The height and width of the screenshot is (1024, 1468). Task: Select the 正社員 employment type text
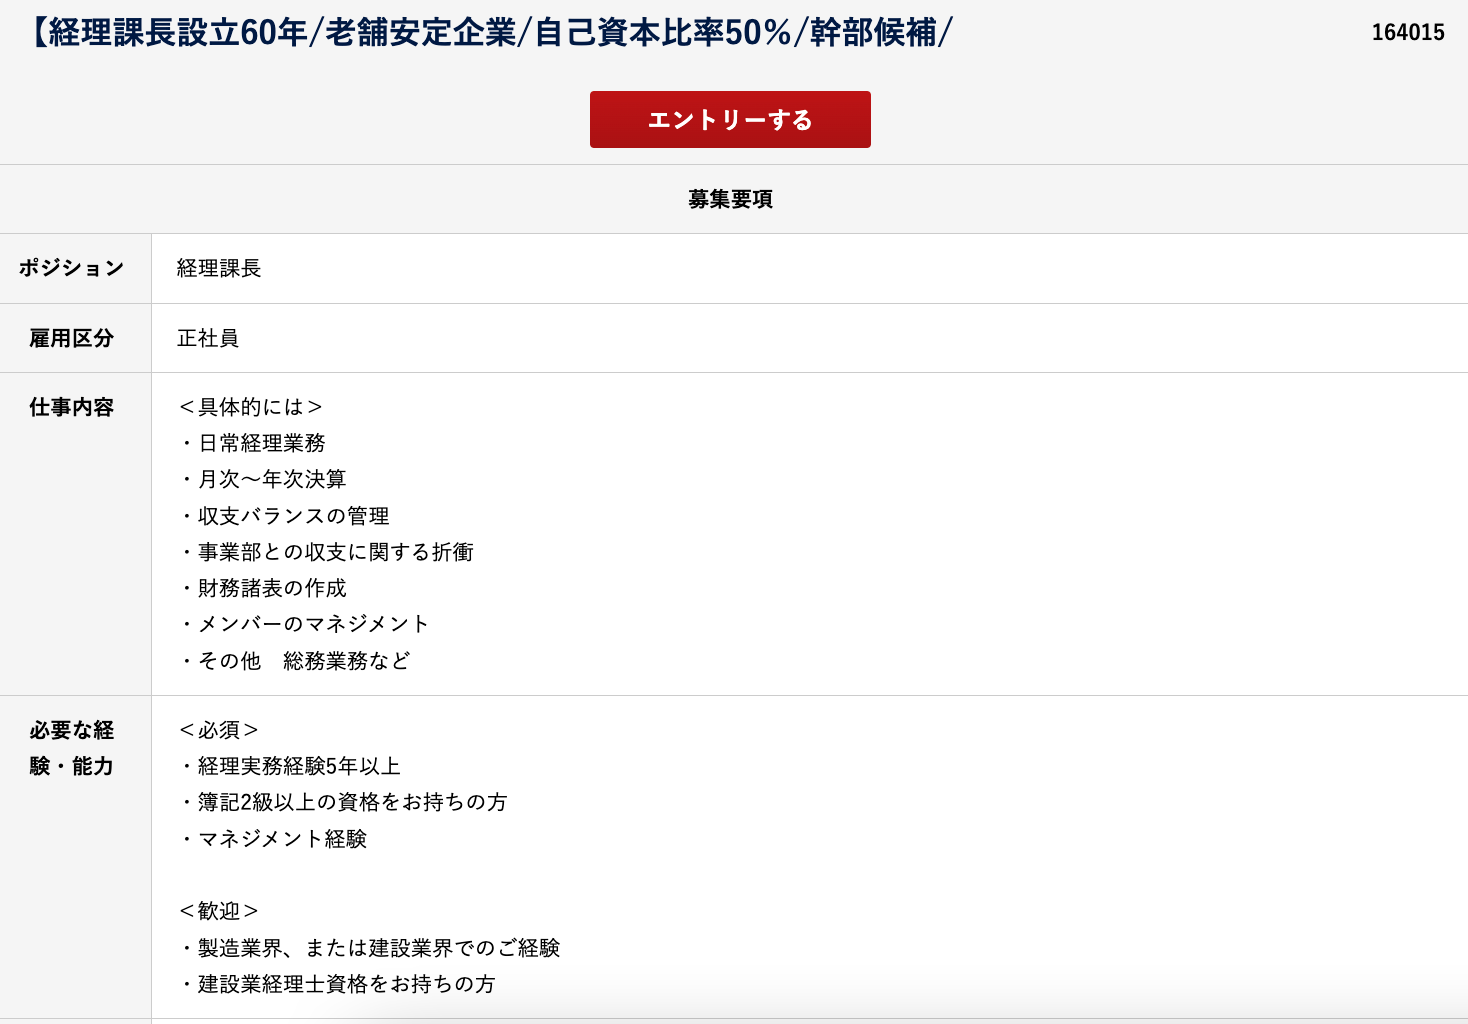pyautogui.click(x=208, y=338)
